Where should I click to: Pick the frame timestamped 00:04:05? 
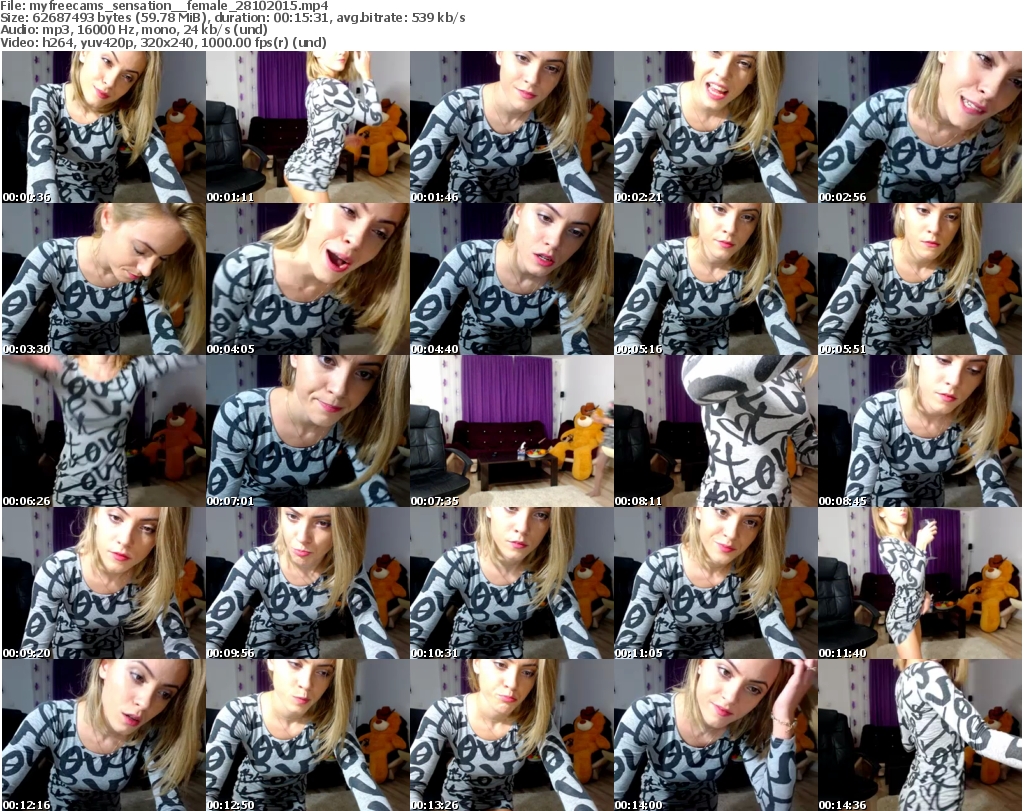click(x=308, y=279)
